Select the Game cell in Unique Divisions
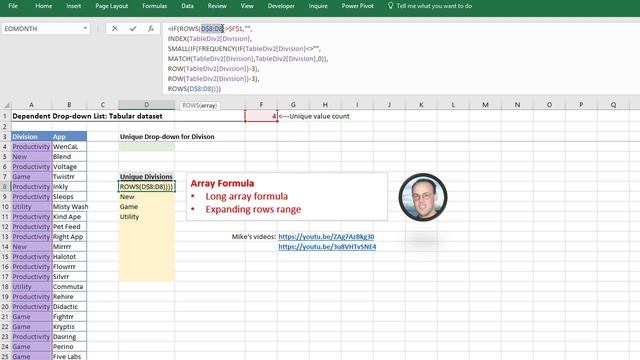 (147, 207)
